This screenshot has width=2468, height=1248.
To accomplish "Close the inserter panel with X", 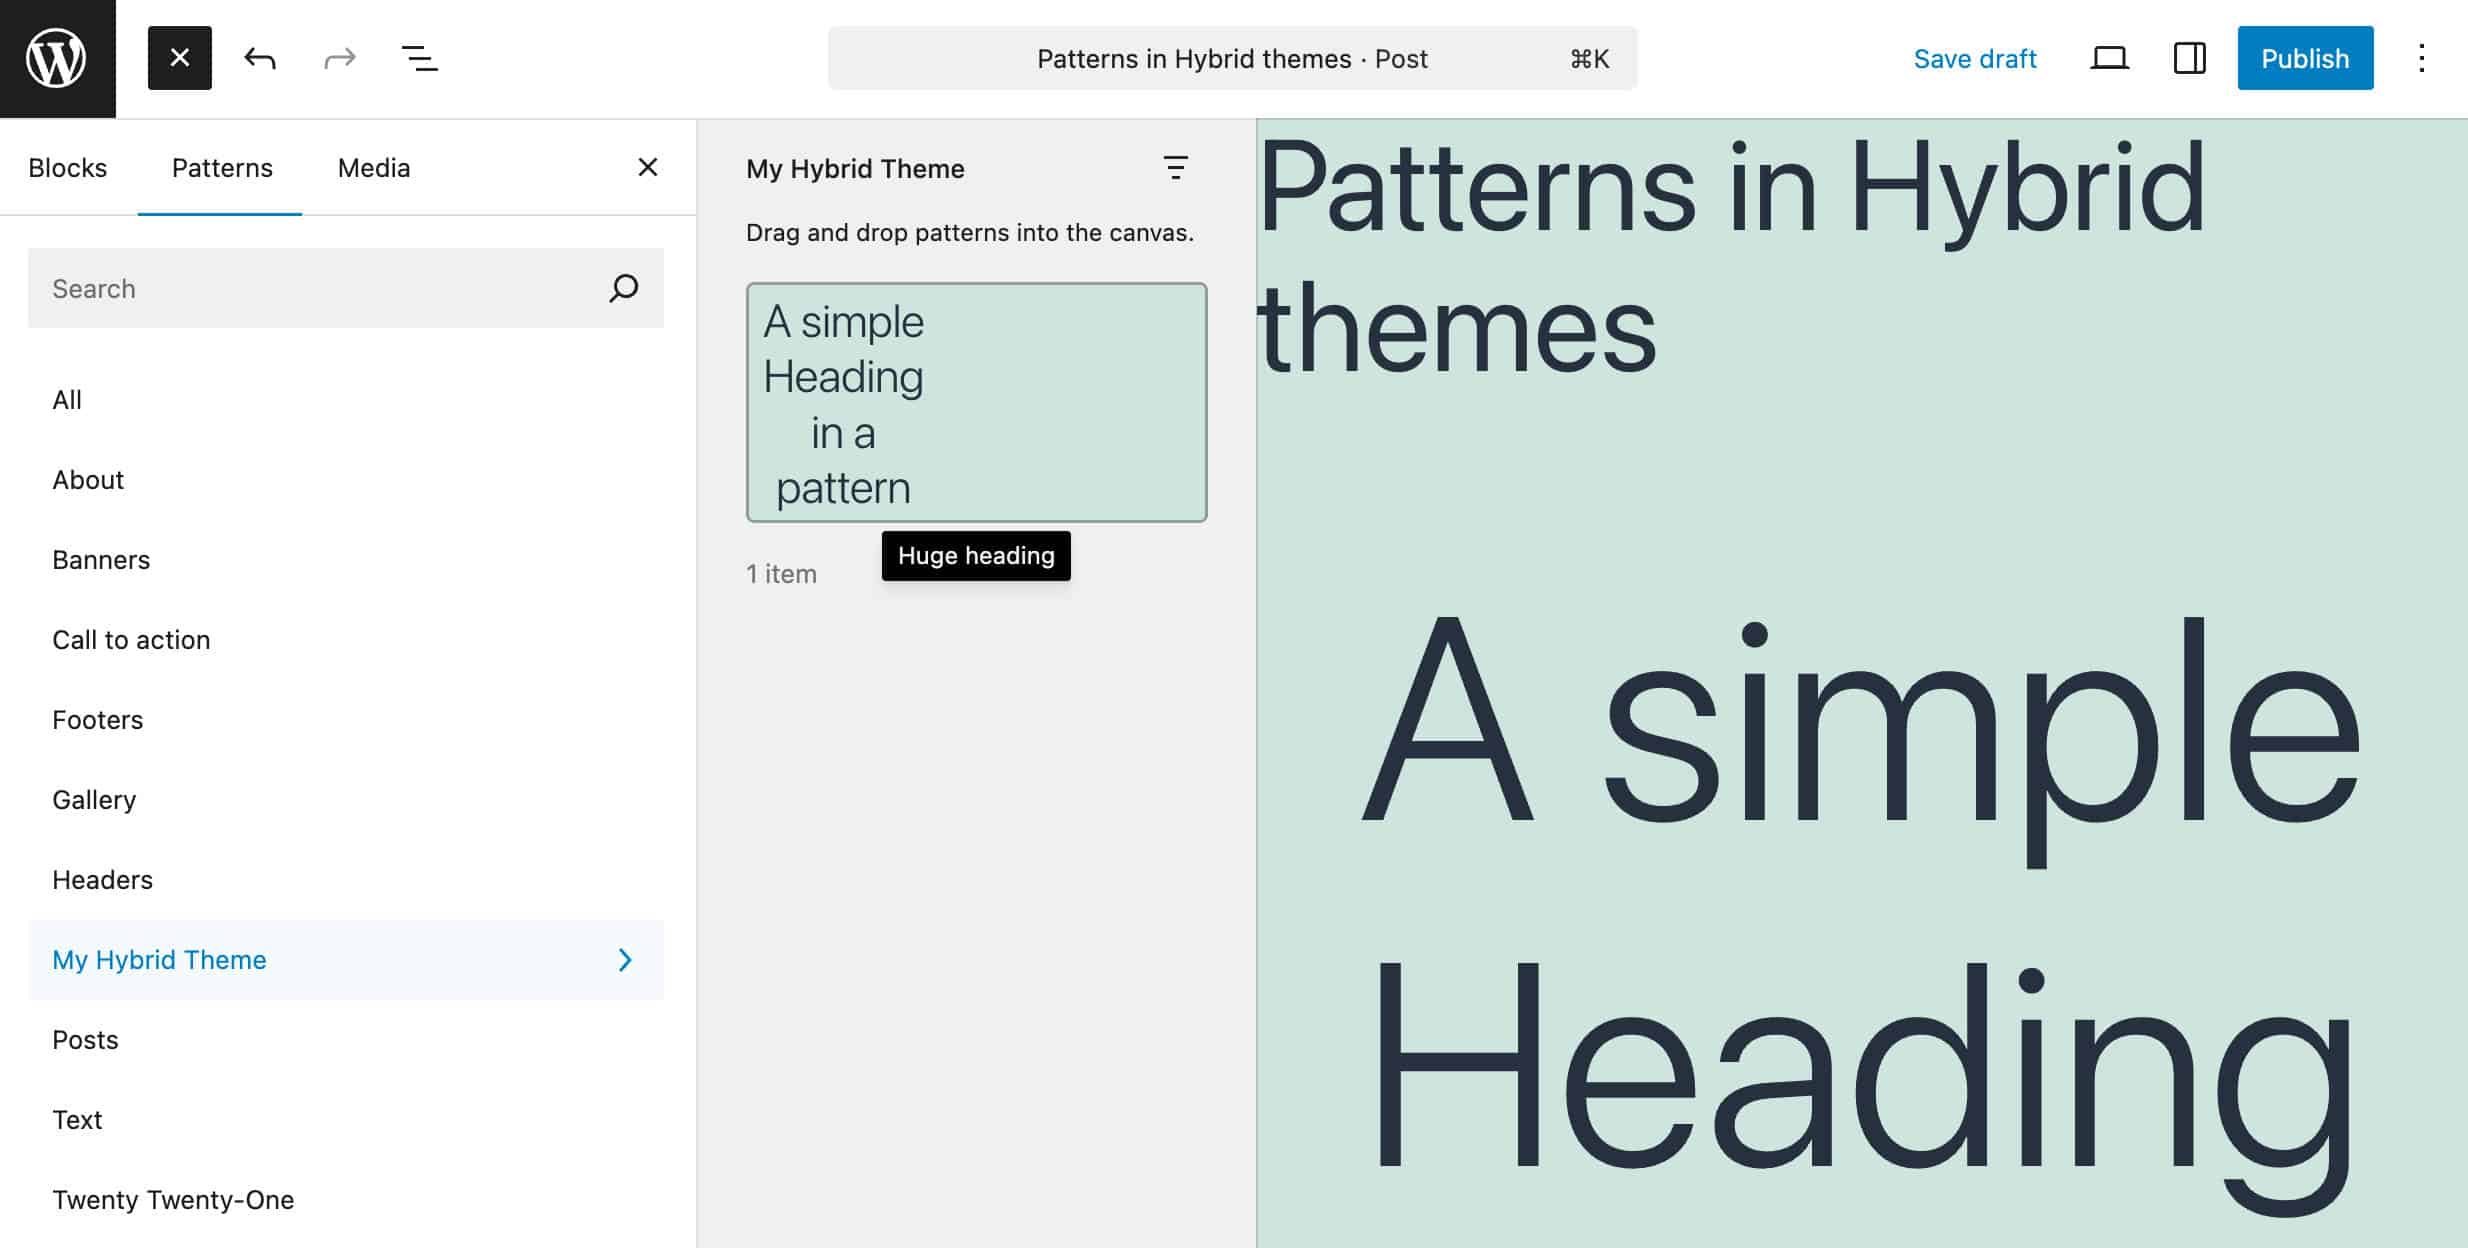I will click(648, 167).
